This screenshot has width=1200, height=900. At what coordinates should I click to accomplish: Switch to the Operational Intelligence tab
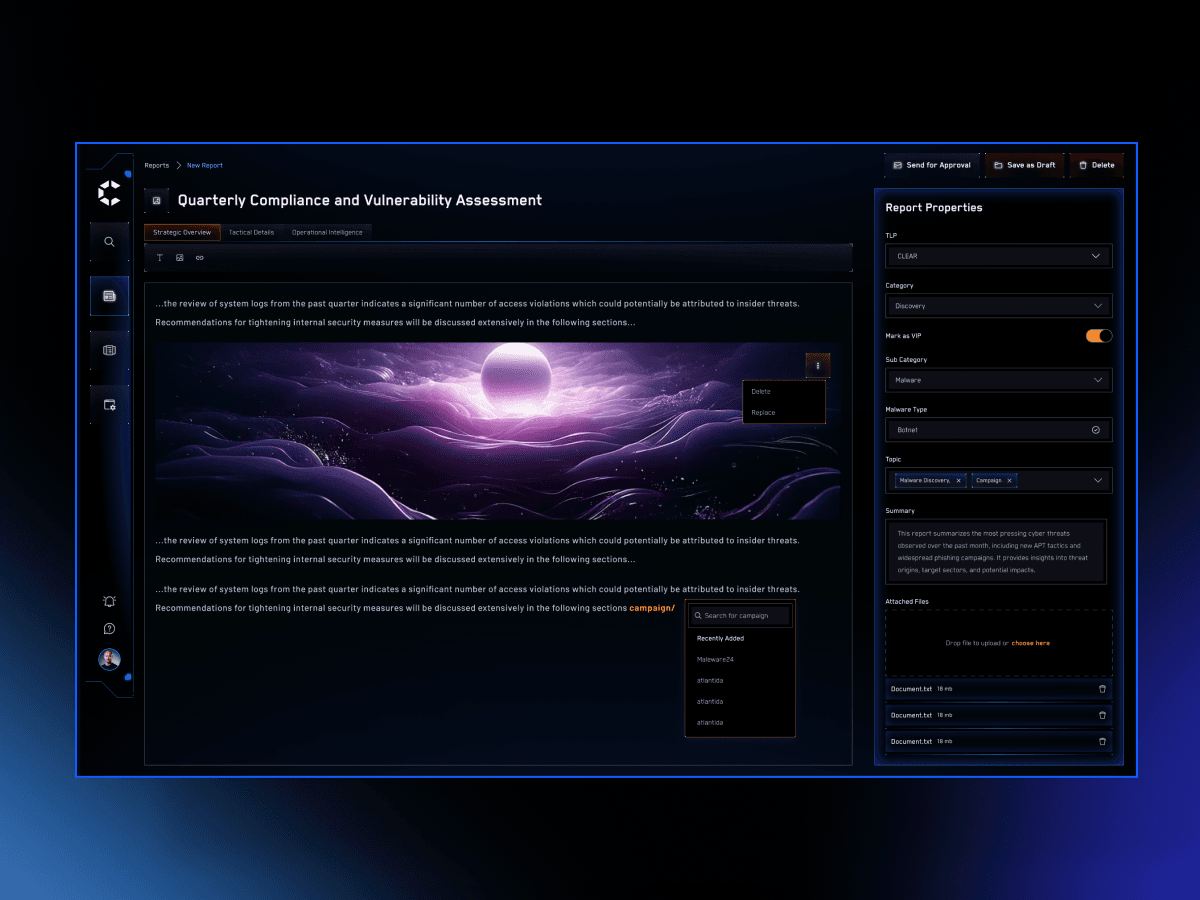(327, 232)
